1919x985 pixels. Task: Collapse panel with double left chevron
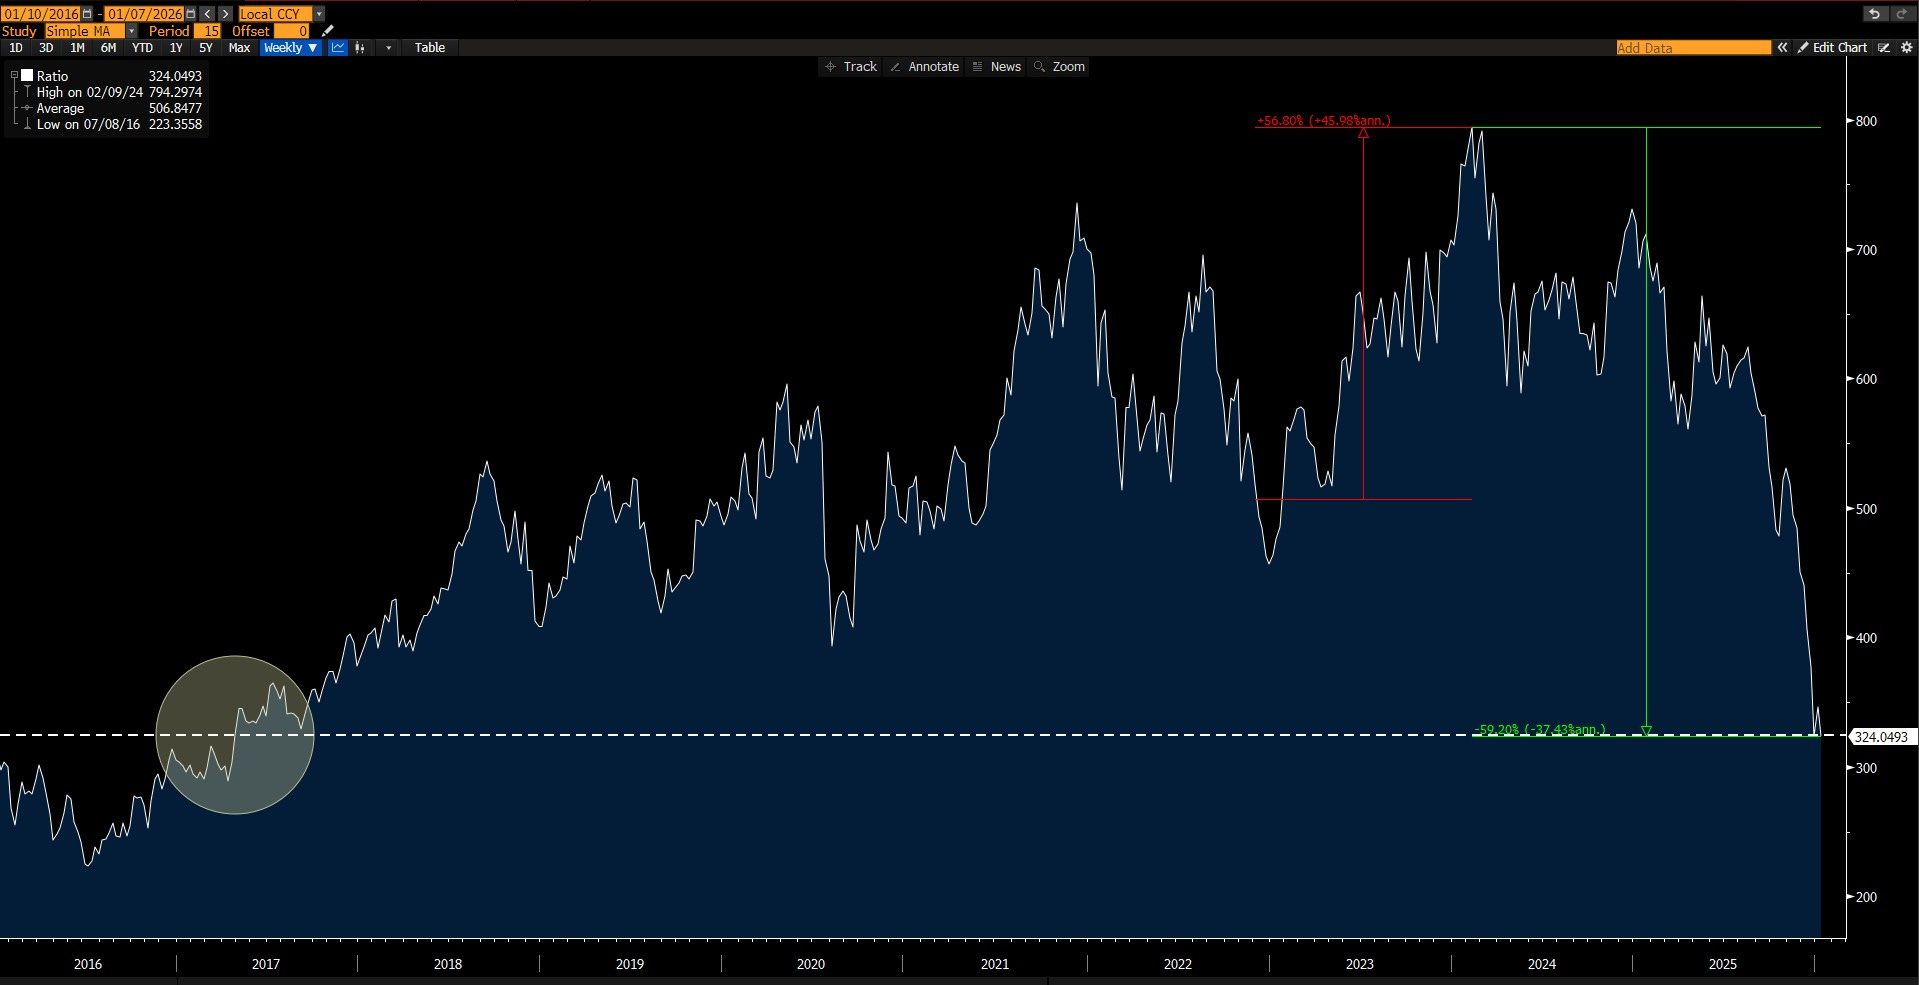[1782, 48]
